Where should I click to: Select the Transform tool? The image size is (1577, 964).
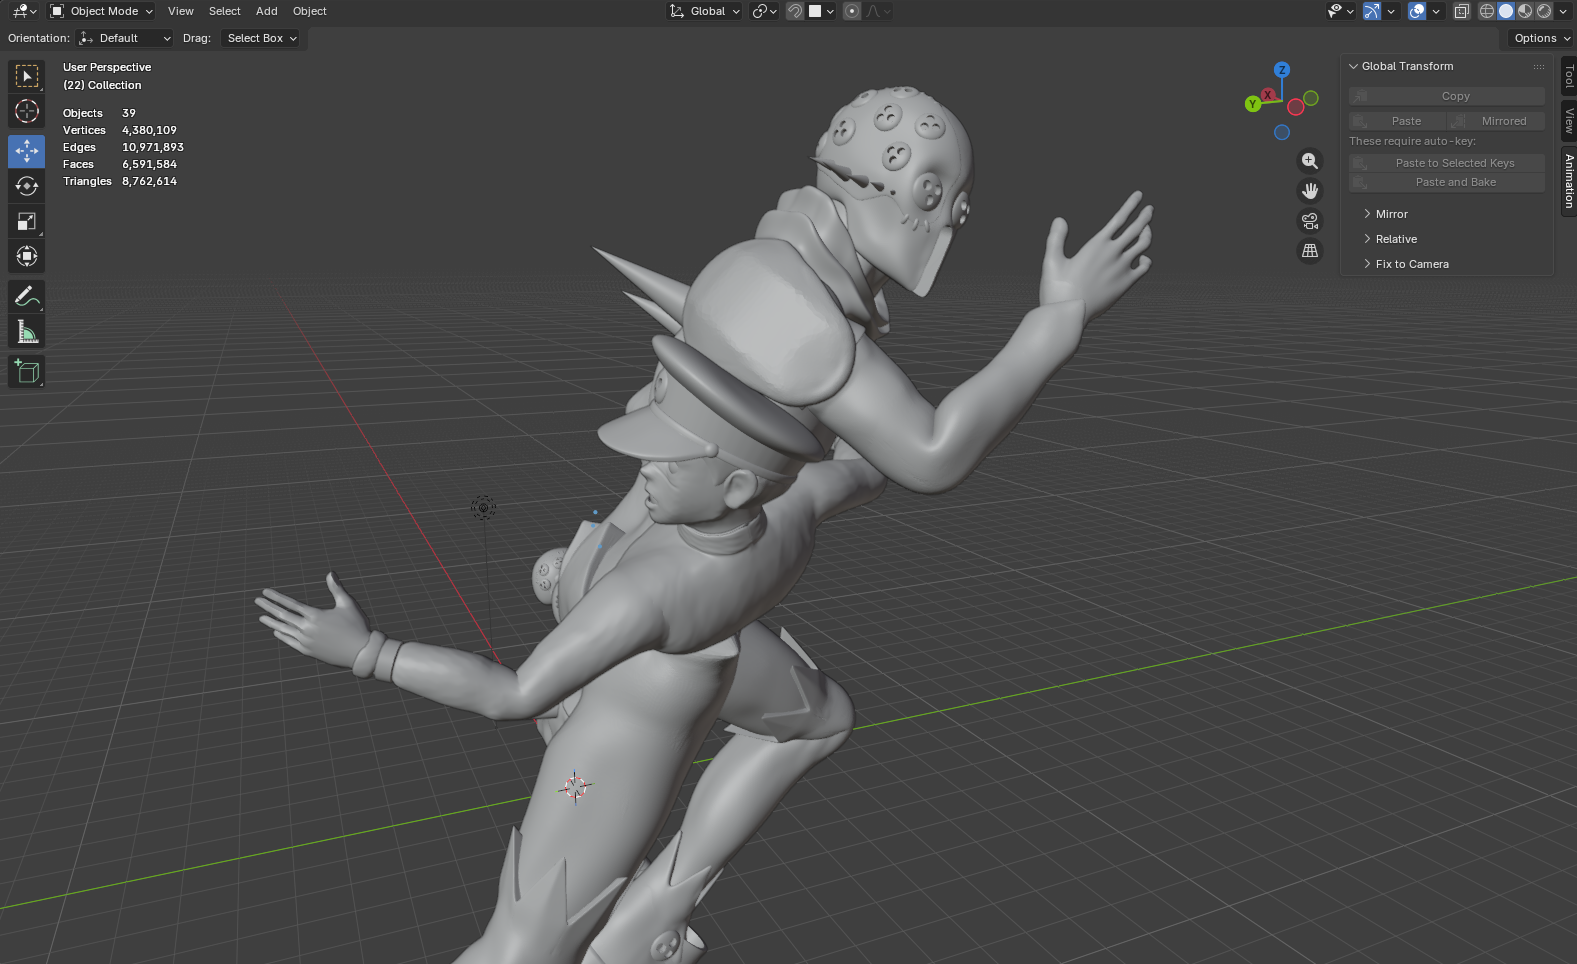click(x=27, y=256)
